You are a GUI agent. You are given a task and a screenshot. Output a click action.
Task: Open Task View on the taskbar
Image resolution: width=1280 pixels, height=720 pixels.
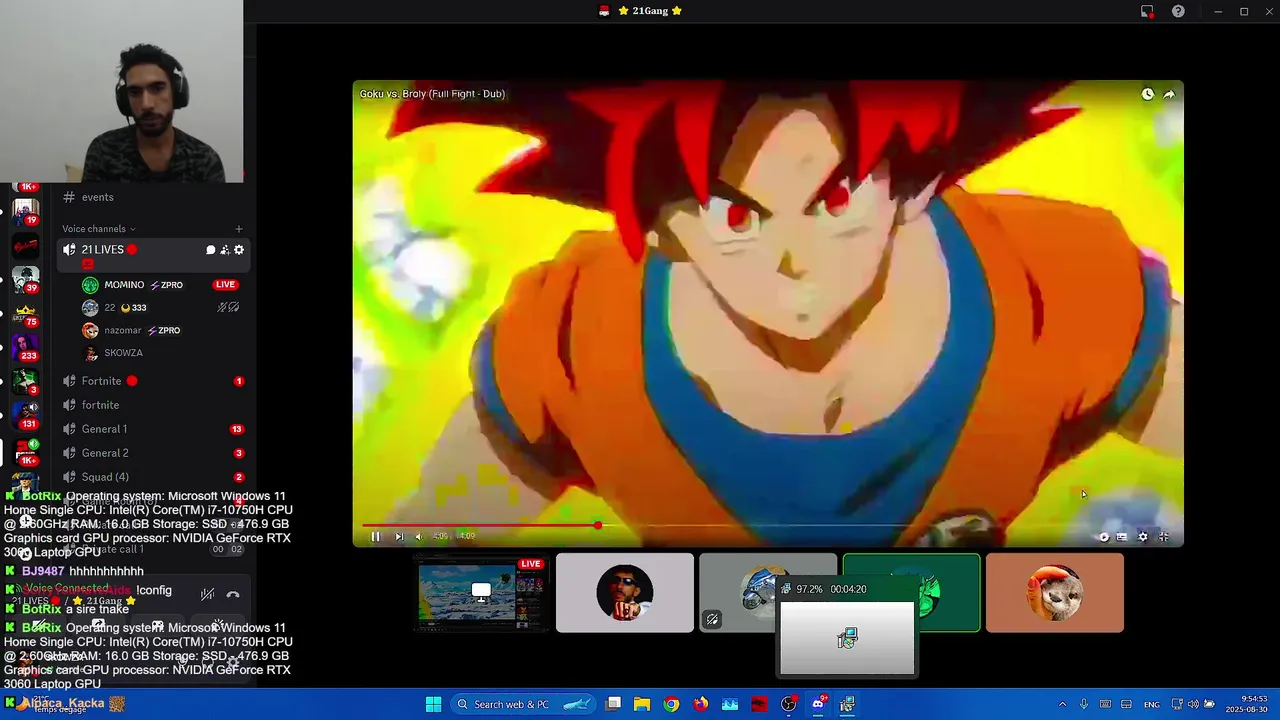614,704
